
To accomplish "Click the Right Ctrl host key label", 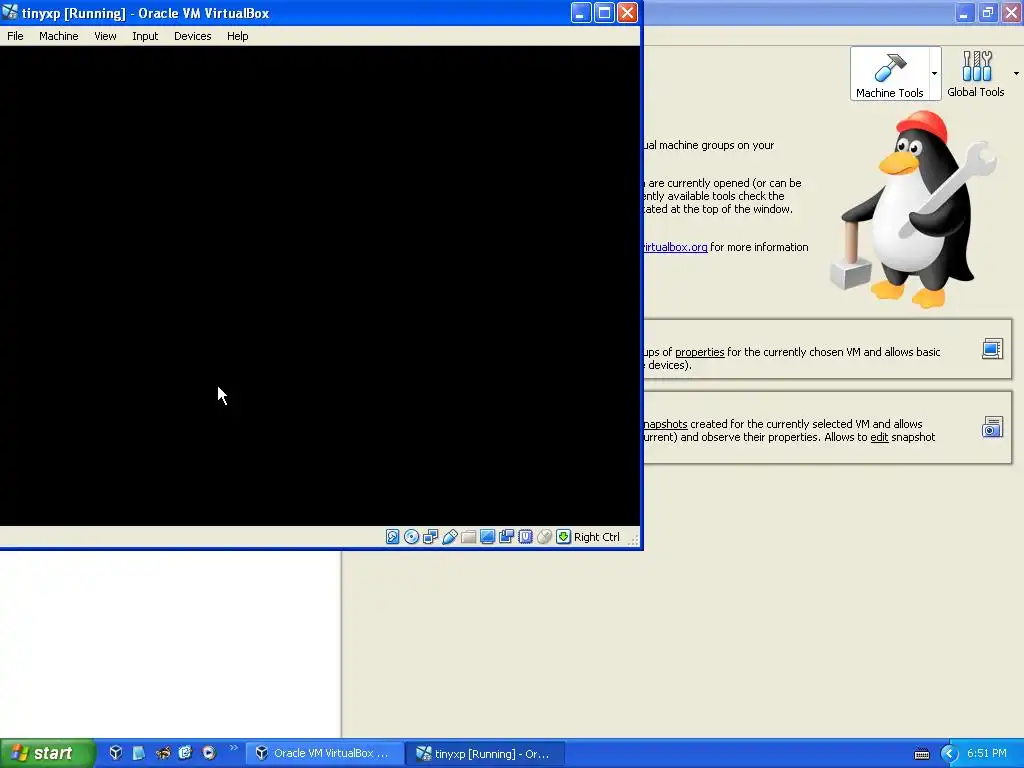I will (597, 537).
